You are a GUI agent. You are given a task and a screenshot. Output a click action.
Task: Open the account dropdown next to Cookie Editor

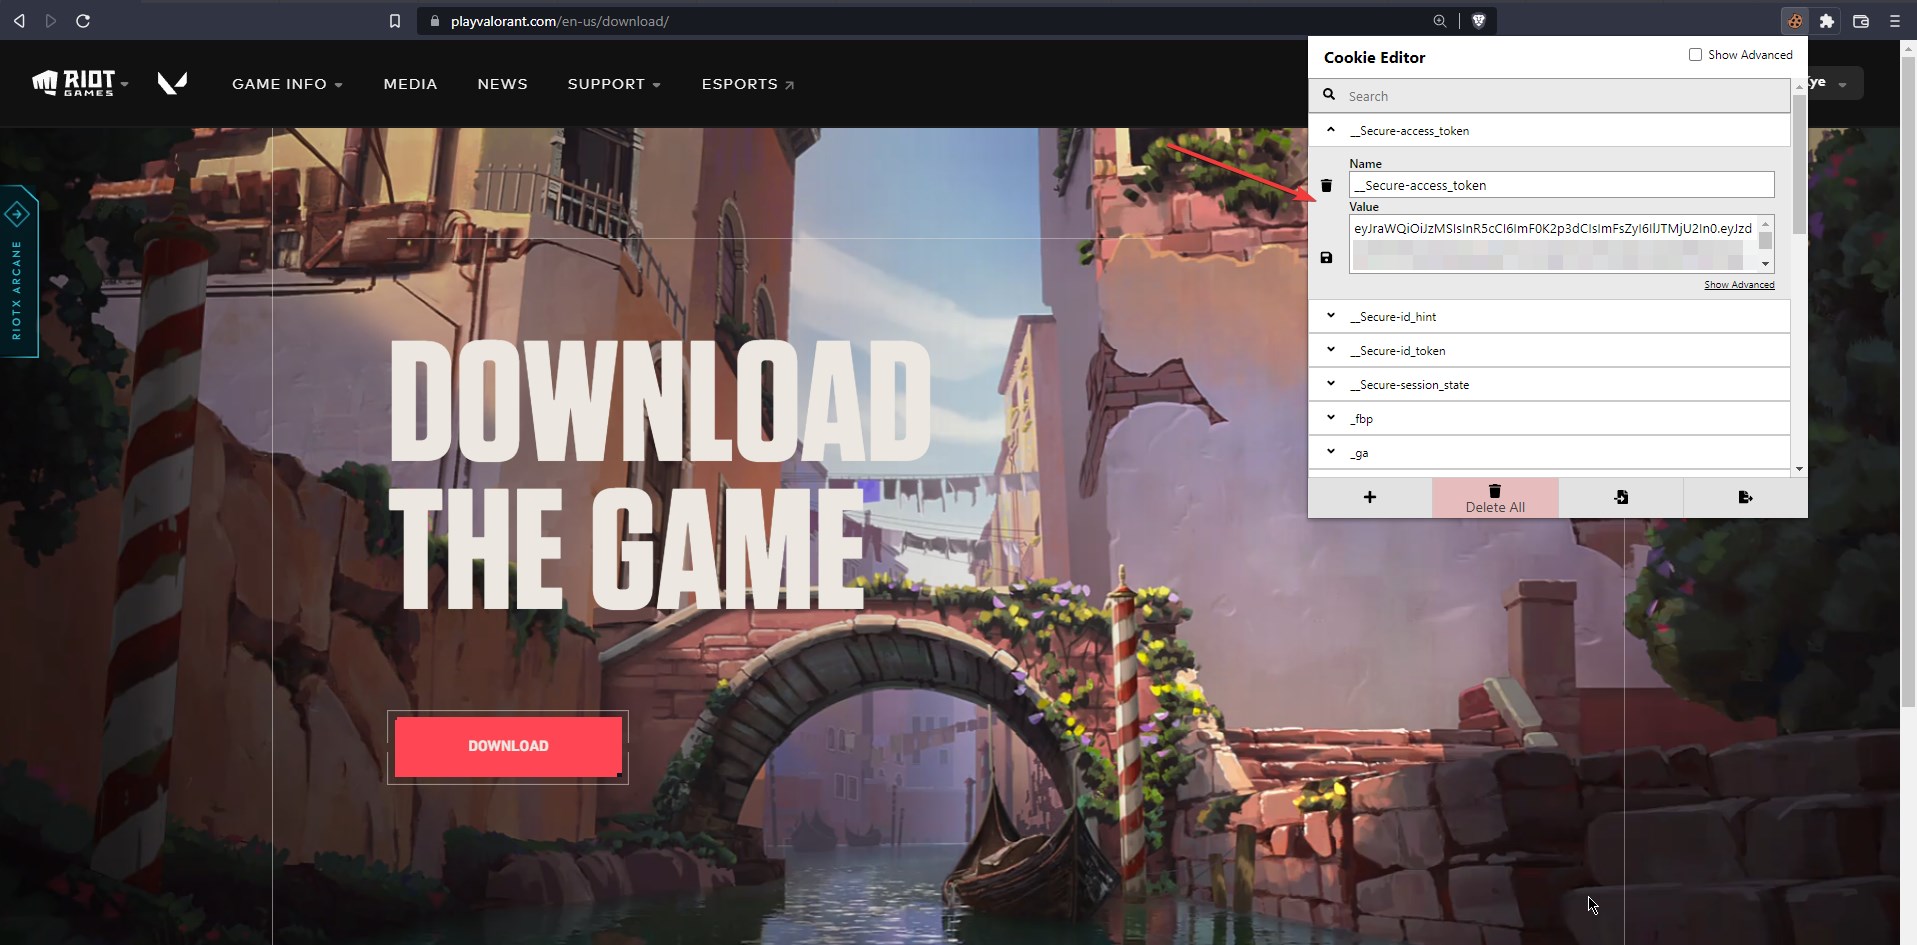(1841, 84)
